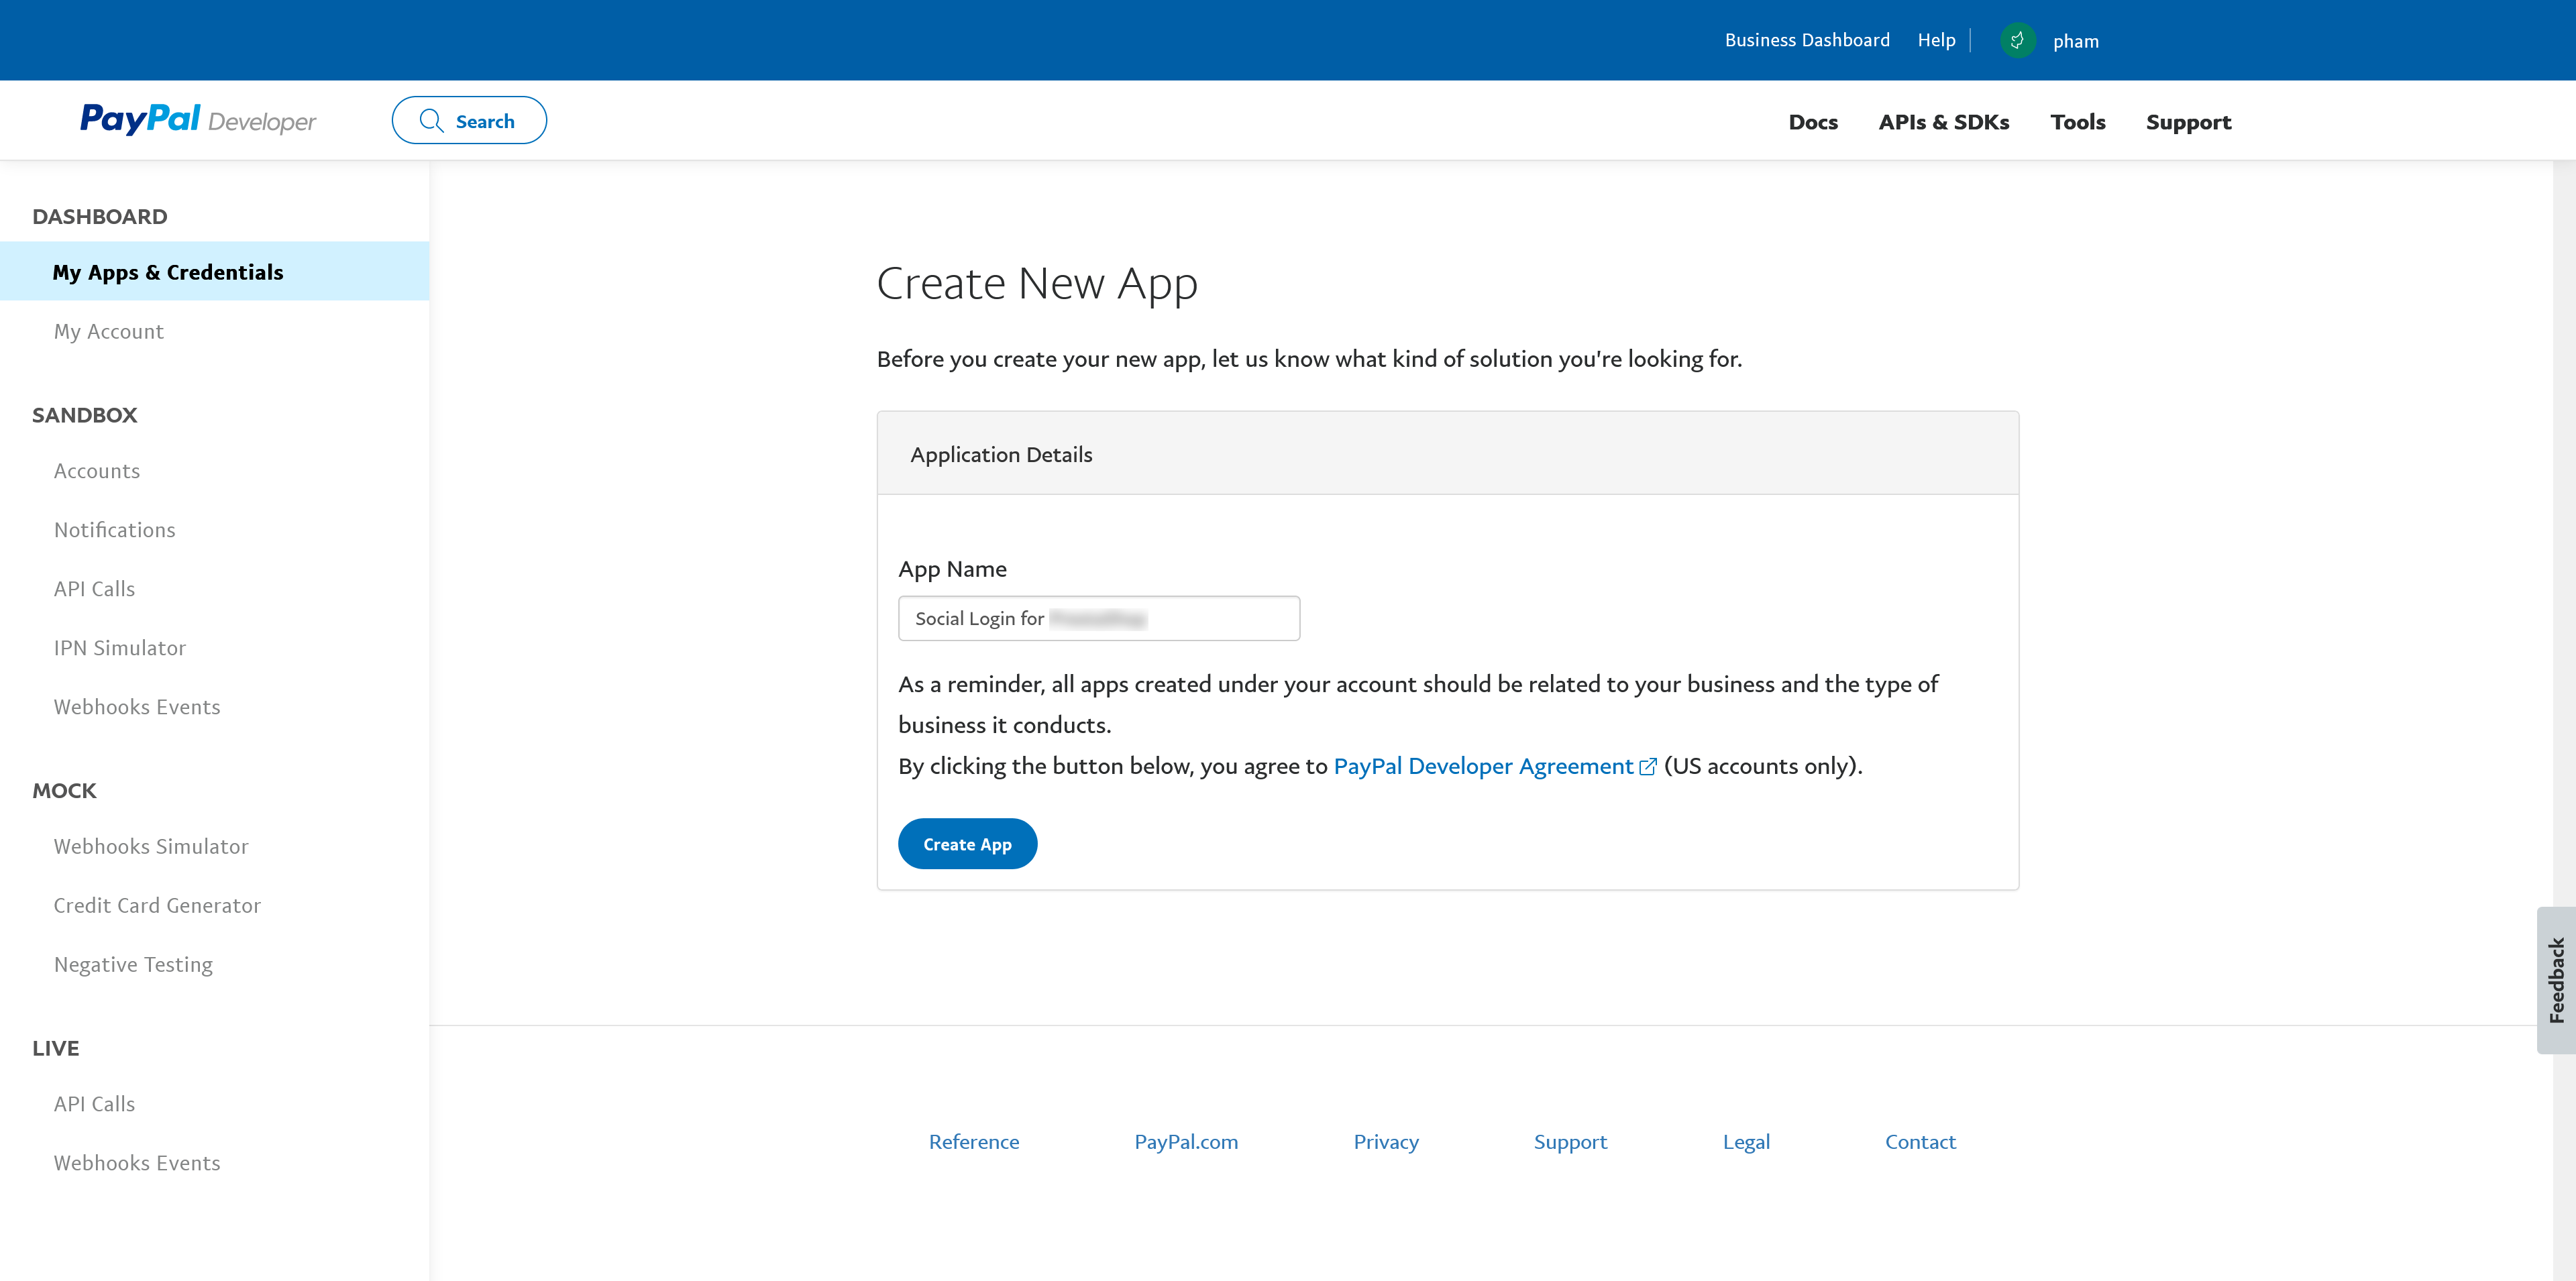Open Sandbox Webhooks Events
The image size is (2576, 1281).
[137, 707]
